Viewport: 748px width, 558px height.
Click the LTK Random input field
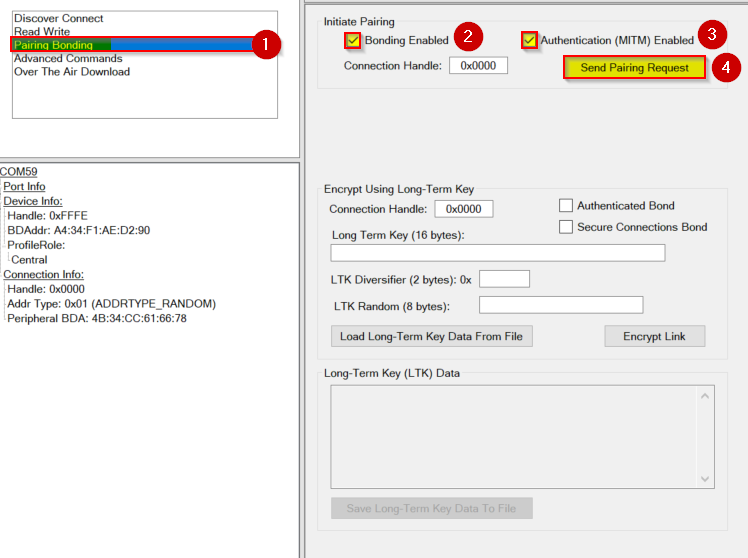click(560, 305)
